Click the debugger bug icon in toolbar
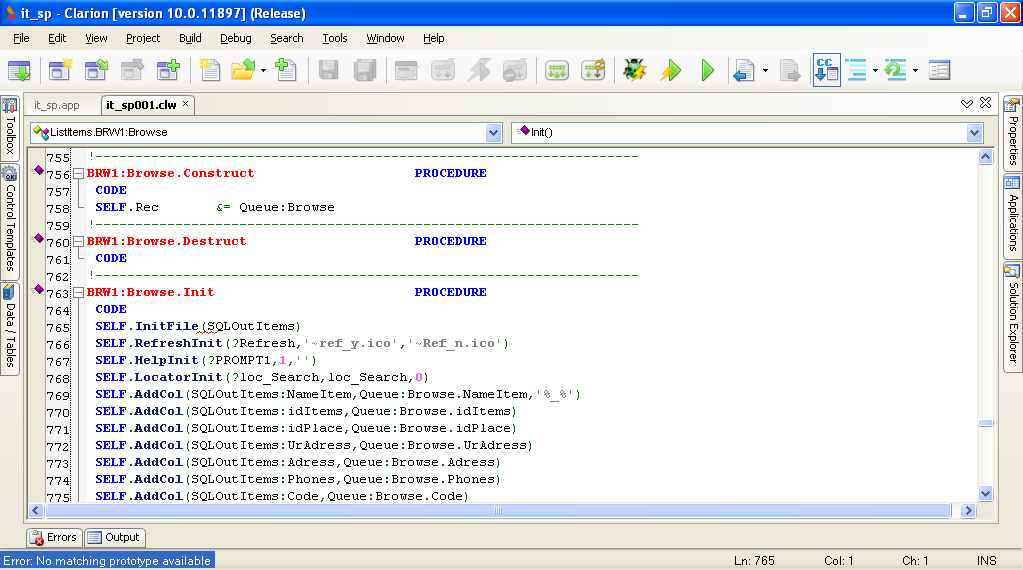 [634, 70]
